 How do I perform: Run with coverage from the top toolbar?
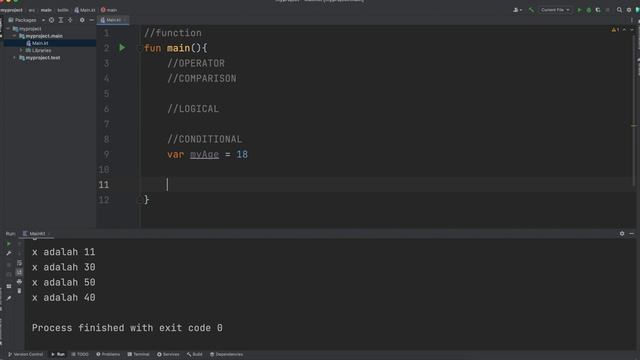(598, 10)
